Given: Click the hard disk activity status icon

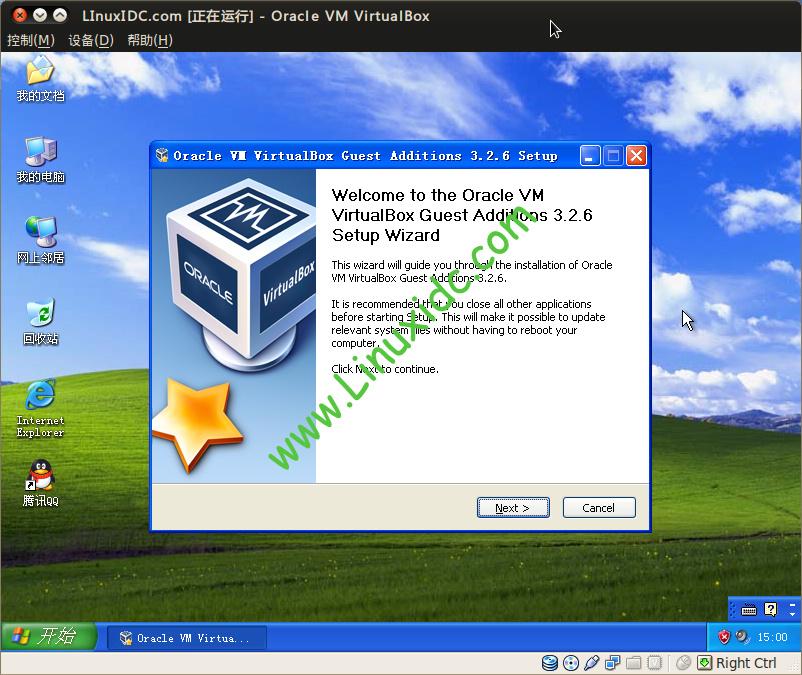Looking at the screenshot, I should (550, 663).
